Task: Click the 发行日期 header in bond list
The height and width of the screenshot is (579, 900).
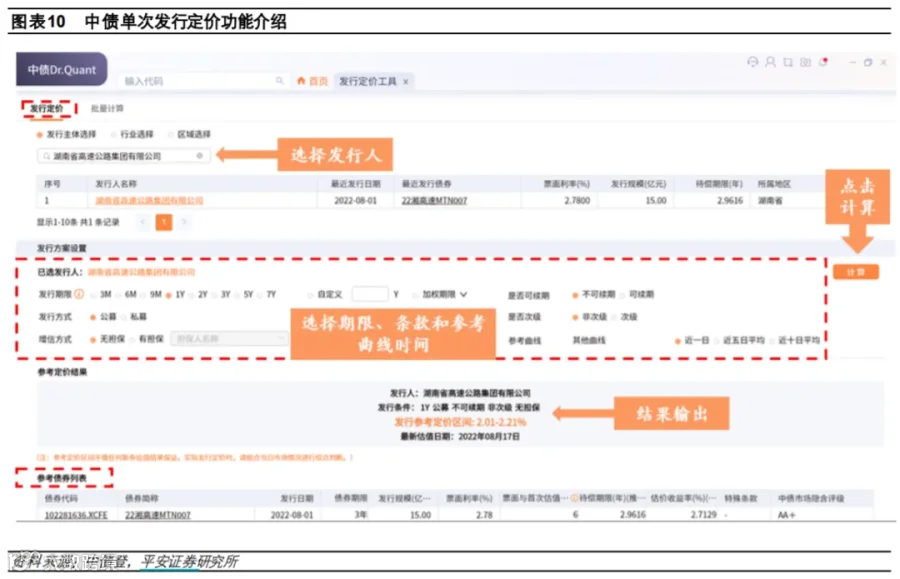Action: [297, 499]
